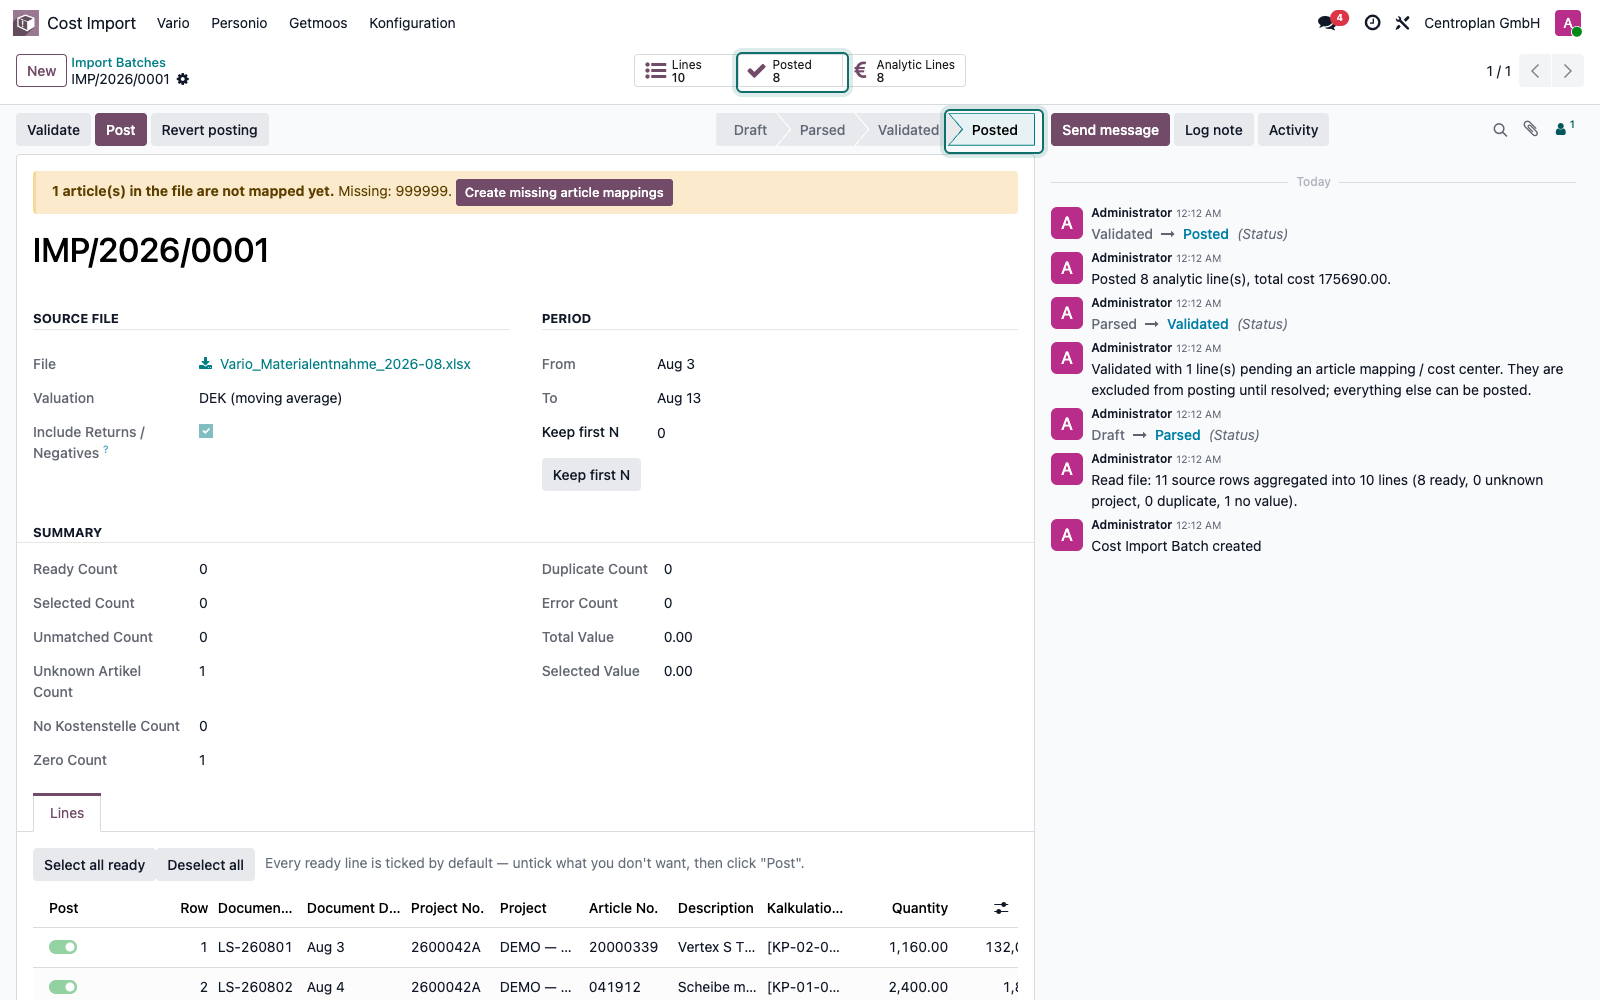
Task: Open the Analytic Lines stat button
Action: pyautogui.click(x=907, y=71)
